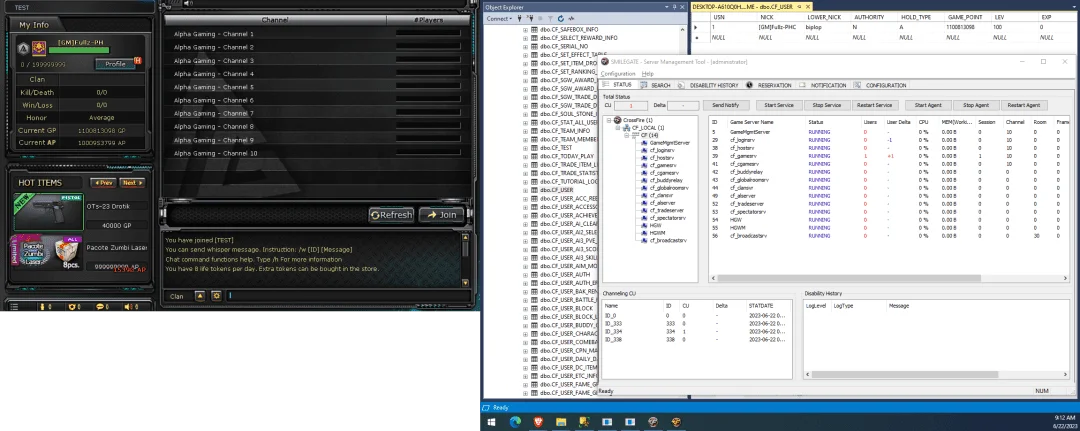Image resolution: width=1080 pixels, height=431 pixels.
Task: Select the ID_334 row in Channeling CU
Action: pos(697,332)
